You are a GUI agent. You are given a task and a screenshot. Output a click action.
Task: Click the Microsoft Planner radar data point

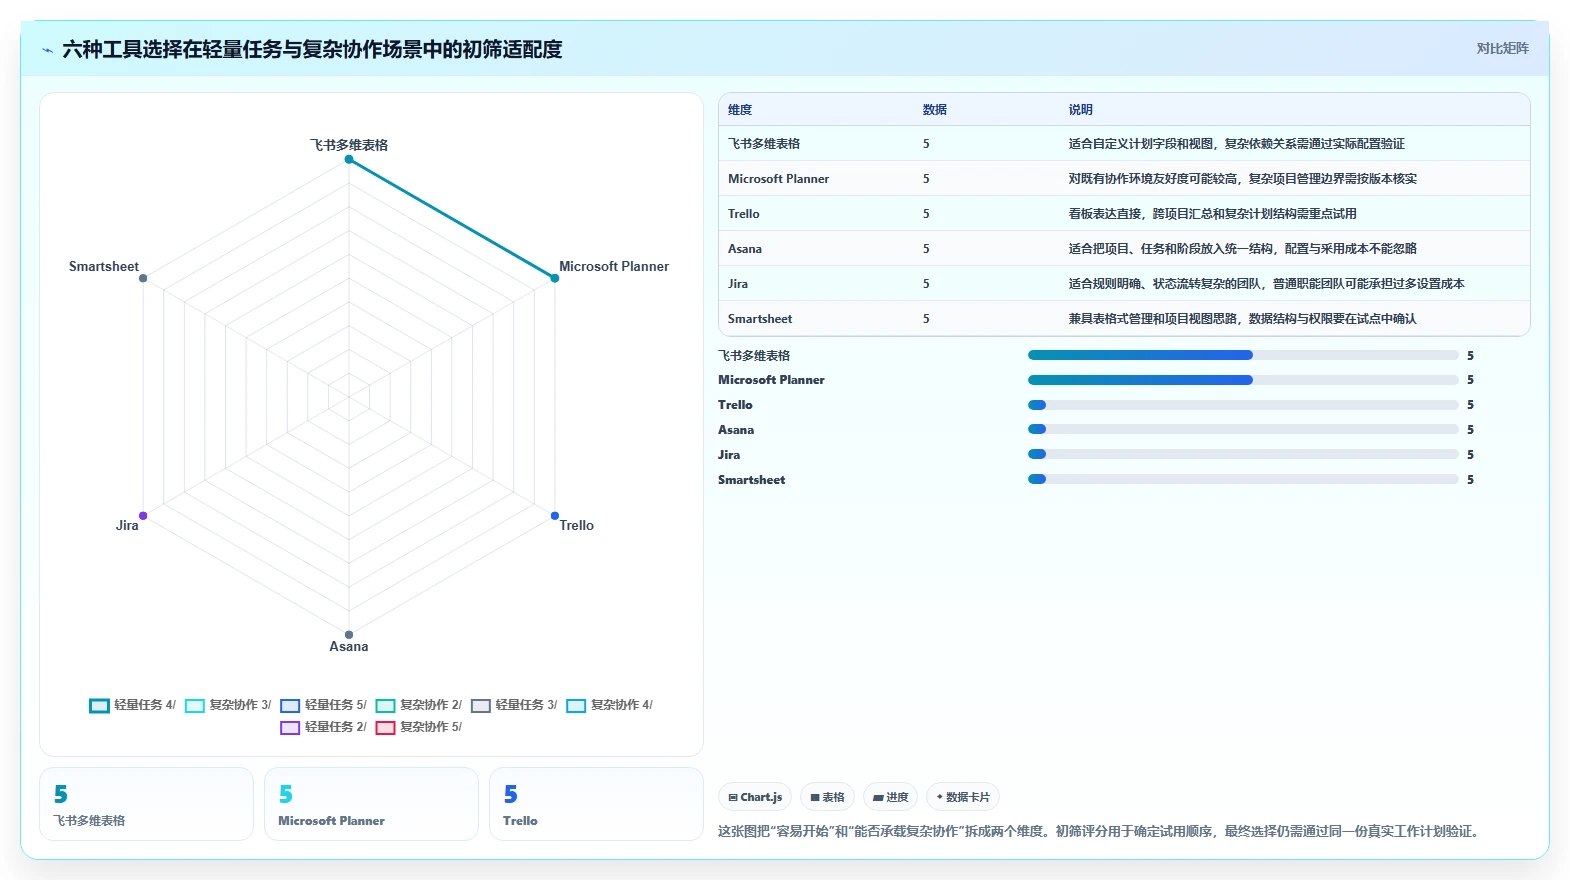555,278
